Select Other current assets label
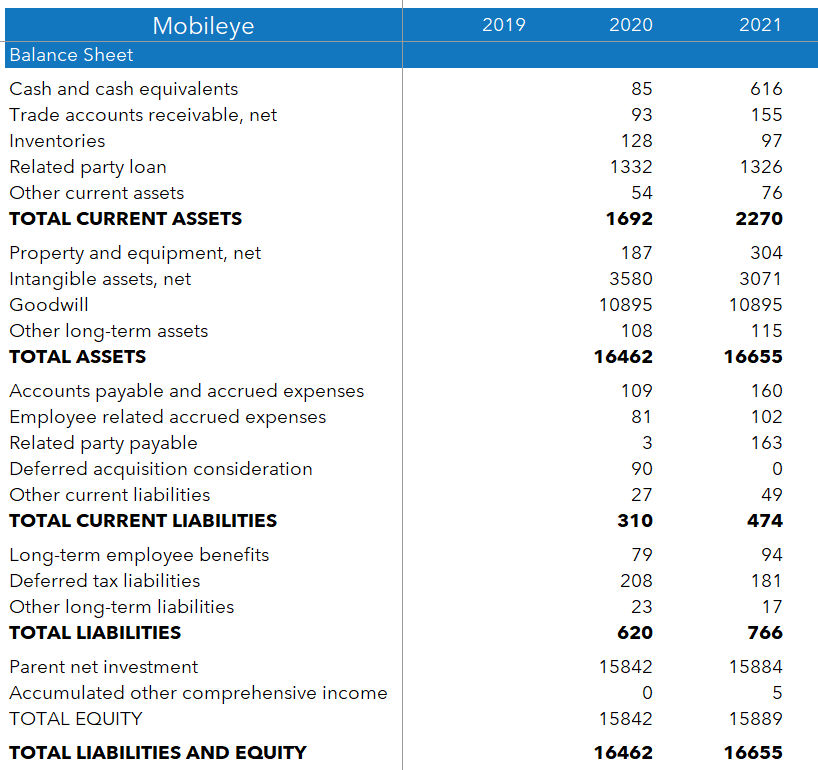The width and height of the screenshot is (818, 770). (x=97, y=193)
